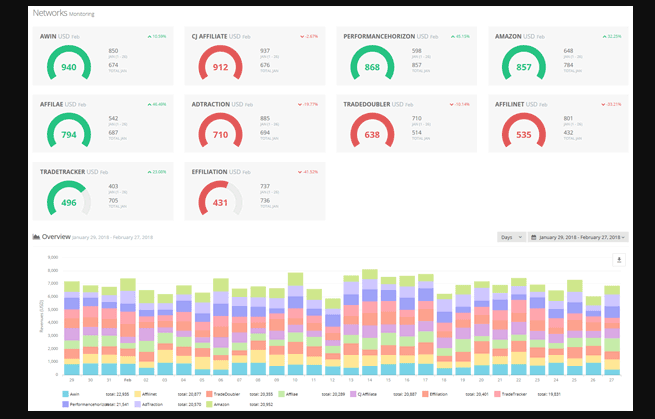Click the stacked bar for day 14
Image resolution: width=655 pixels, height=419 pixels.
[x=370, y=322]
